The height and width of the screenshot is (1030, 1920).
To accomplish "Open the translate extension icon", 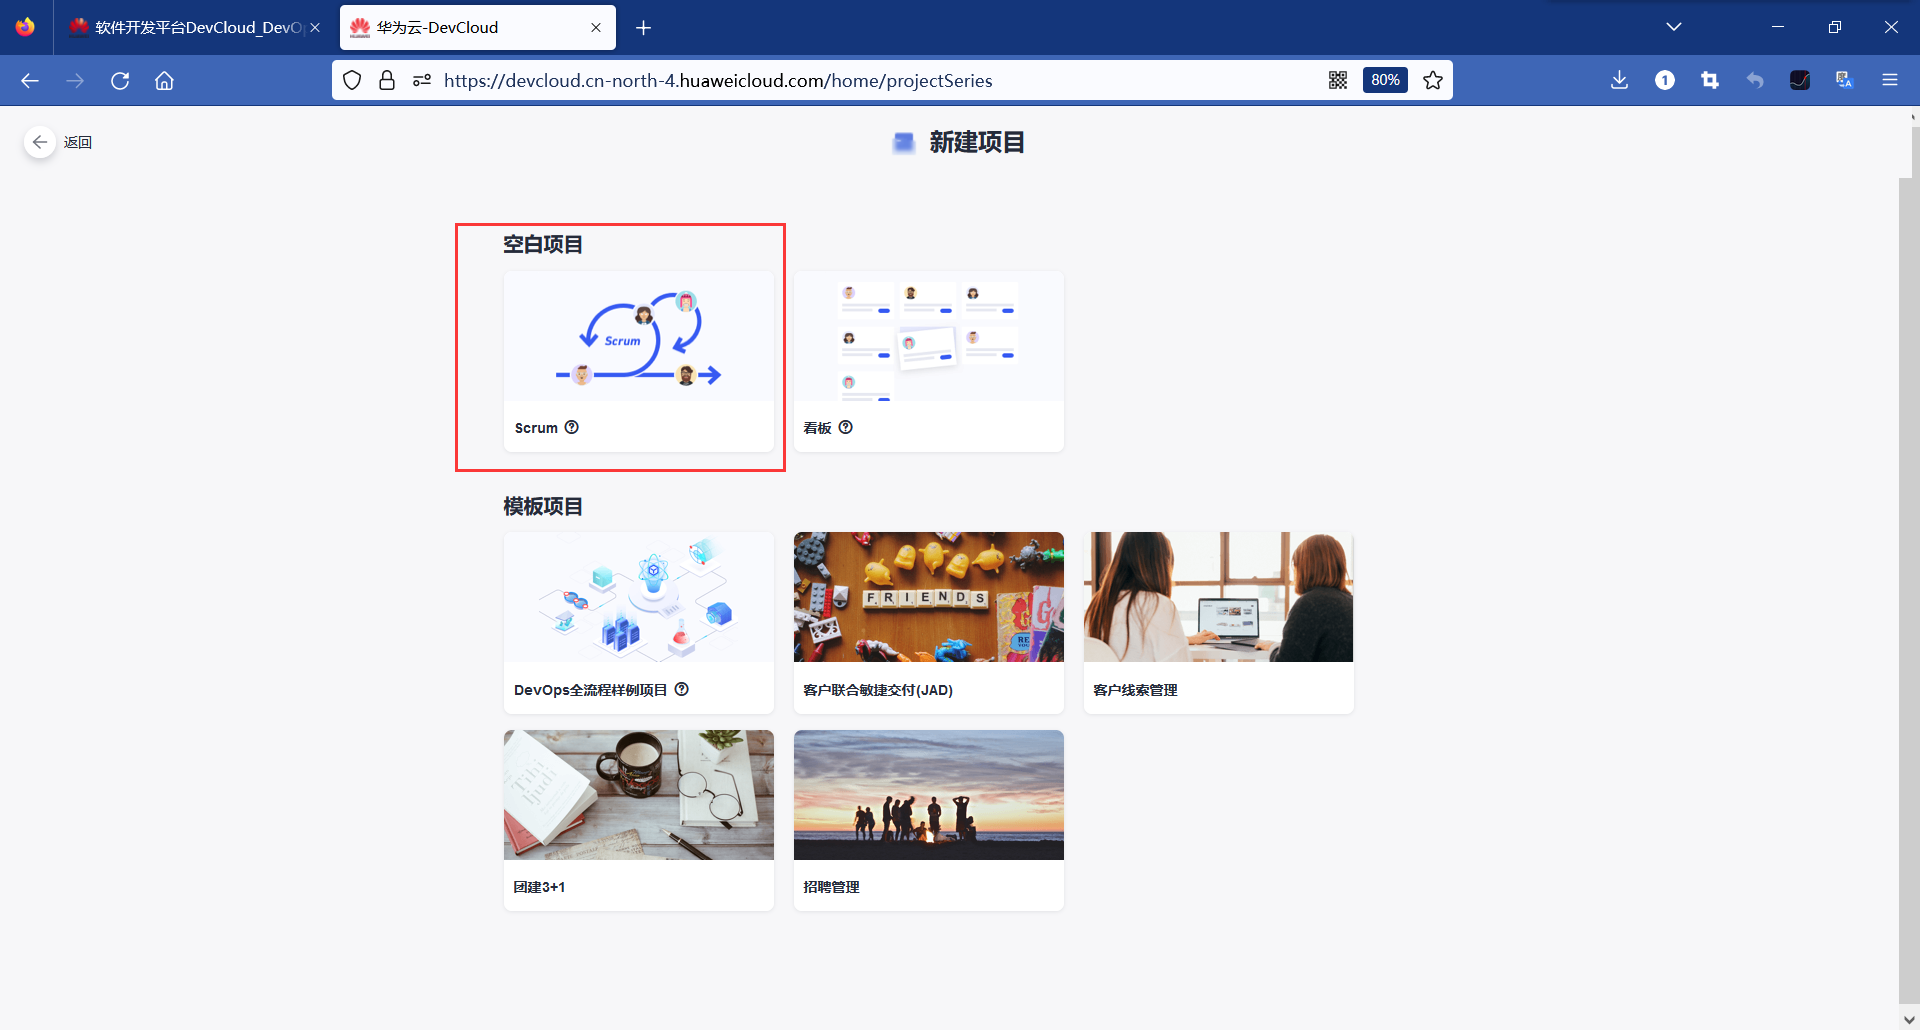I will pyautogui.click(x=1845, y=81).
